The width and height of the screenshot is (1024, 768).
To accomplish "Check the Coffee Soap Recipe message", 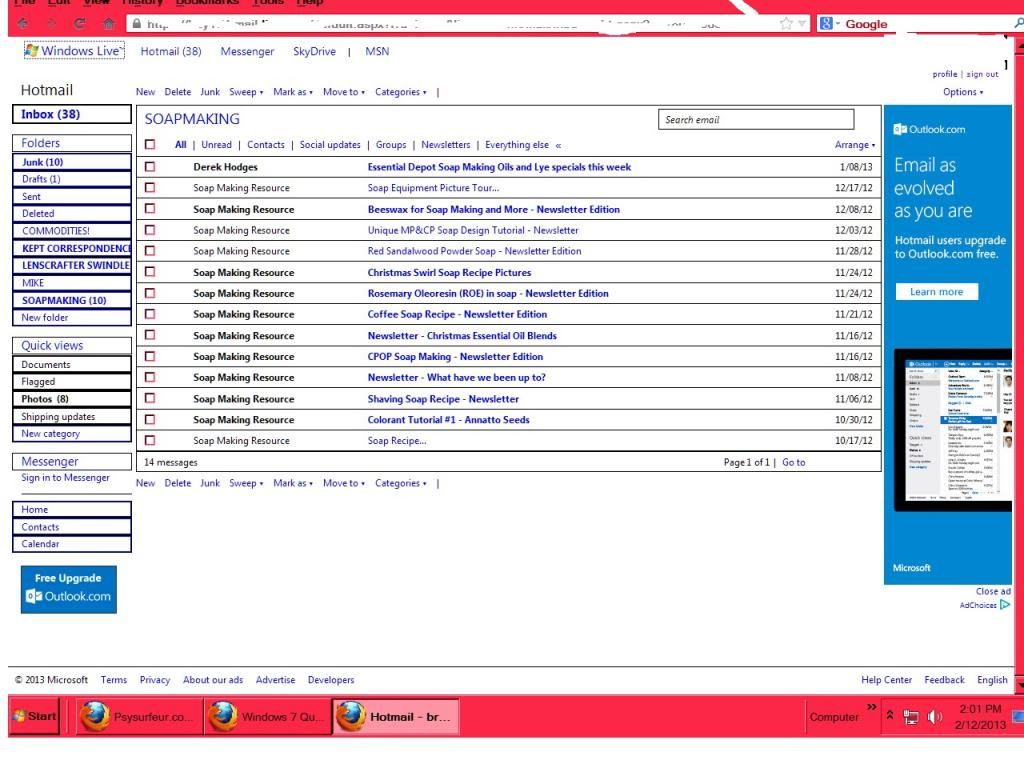I will click(150, 314).
